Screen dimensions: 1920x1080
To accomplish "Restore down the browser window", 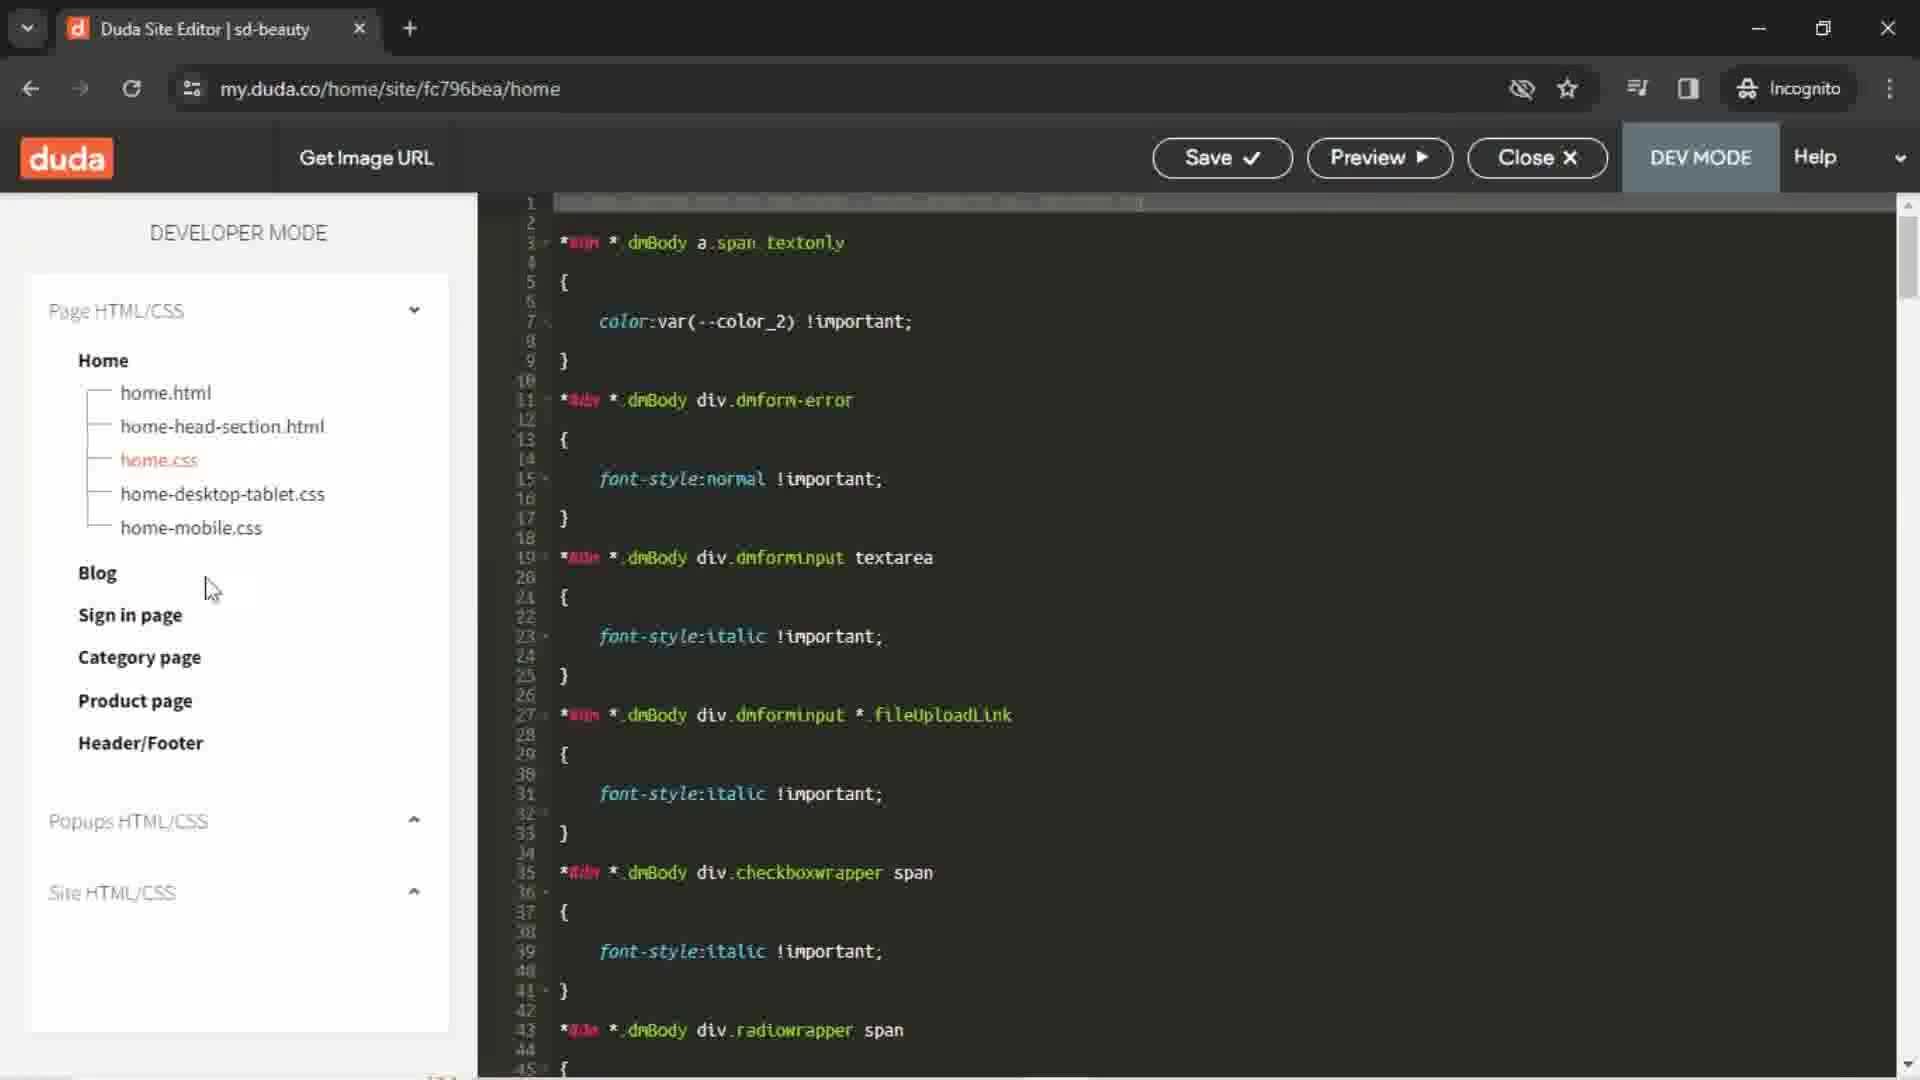I will click(x=1823, y=29).
